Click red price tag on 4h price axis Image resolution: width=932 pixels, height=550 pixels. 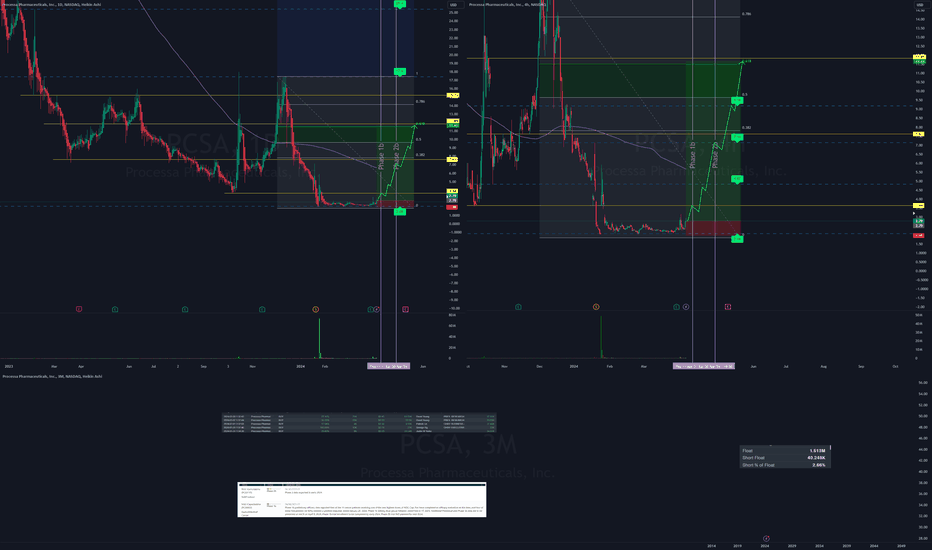click(920, 235)
